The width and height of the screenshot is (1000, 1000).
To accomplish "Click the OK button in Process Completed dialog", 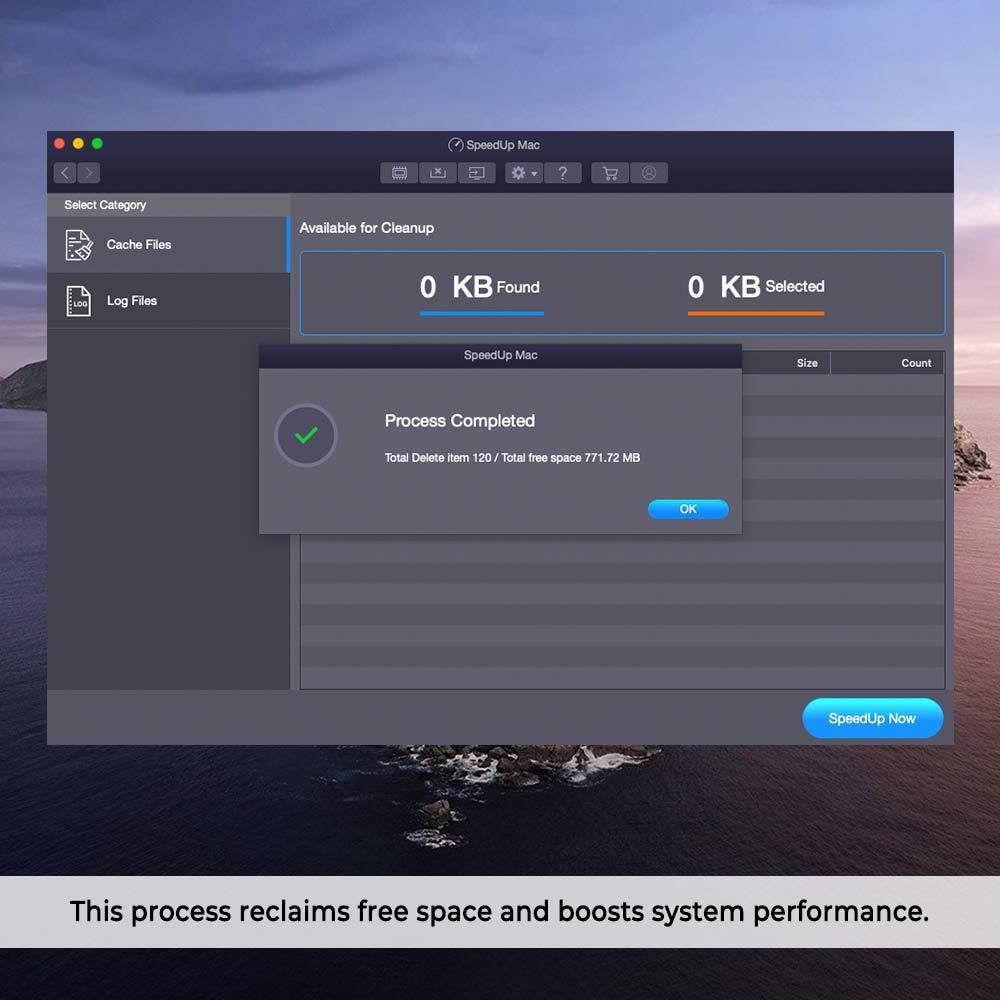I will pyautogui.click(x=688, y=509).
